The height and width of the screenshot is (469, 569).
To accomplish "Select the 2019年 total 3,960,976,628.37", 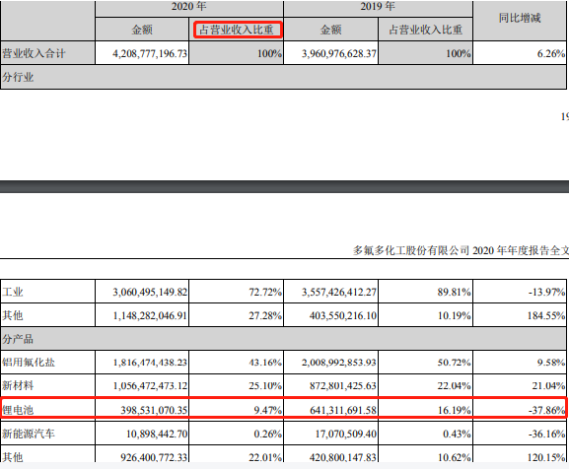I will click(x=339, y=54).
